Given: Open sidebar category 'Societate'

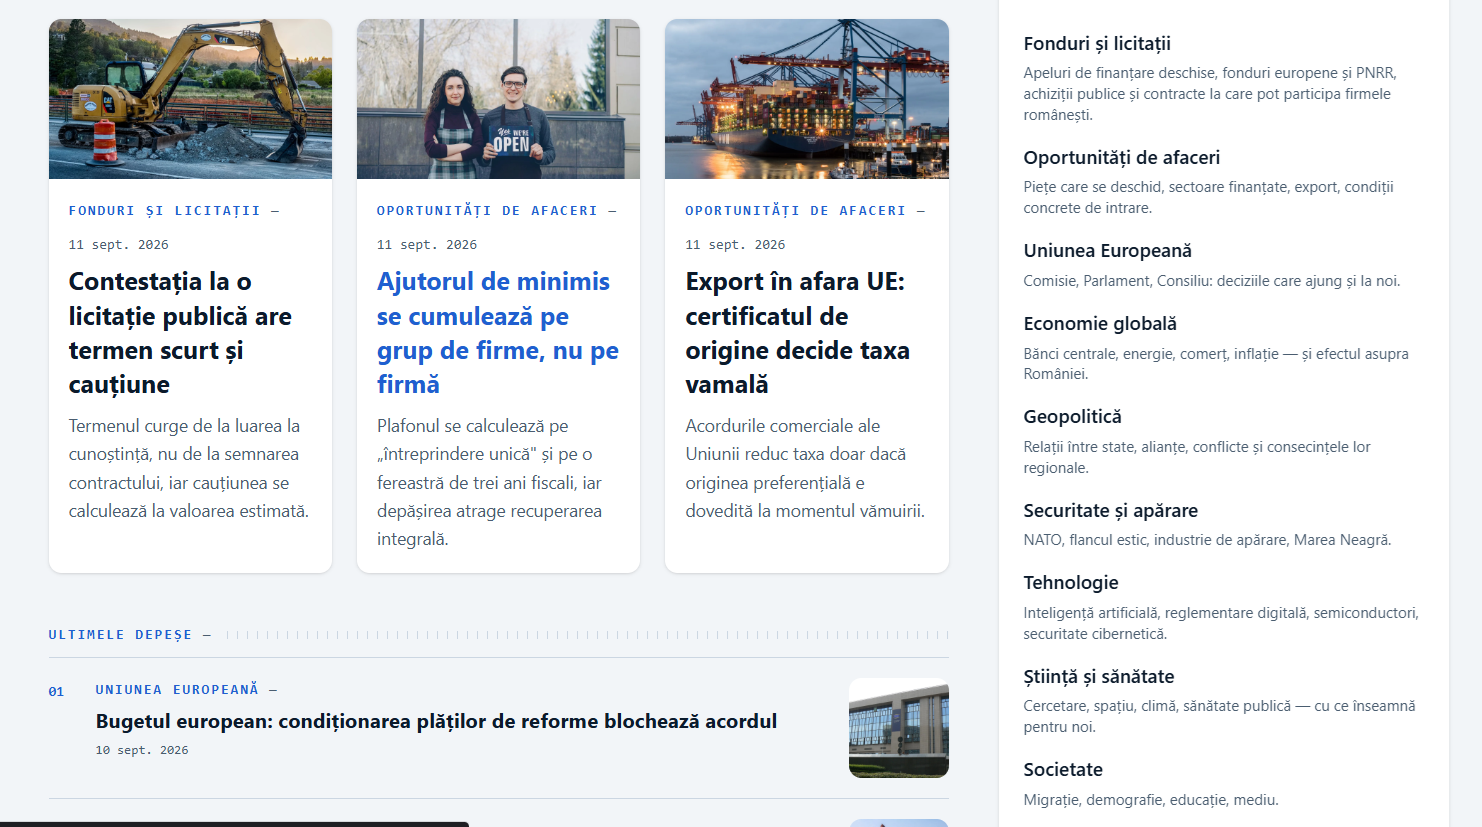Looking at the screenshot, I should coord(1063,770).
